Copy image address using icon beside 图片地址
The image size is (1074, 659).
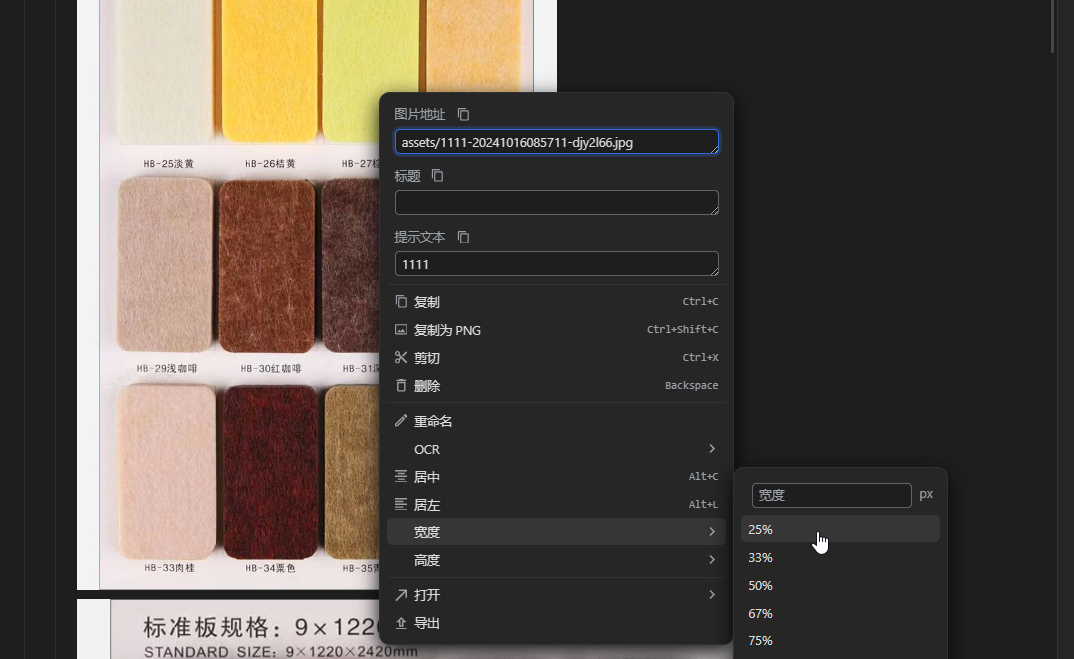[x=463, y=114]
